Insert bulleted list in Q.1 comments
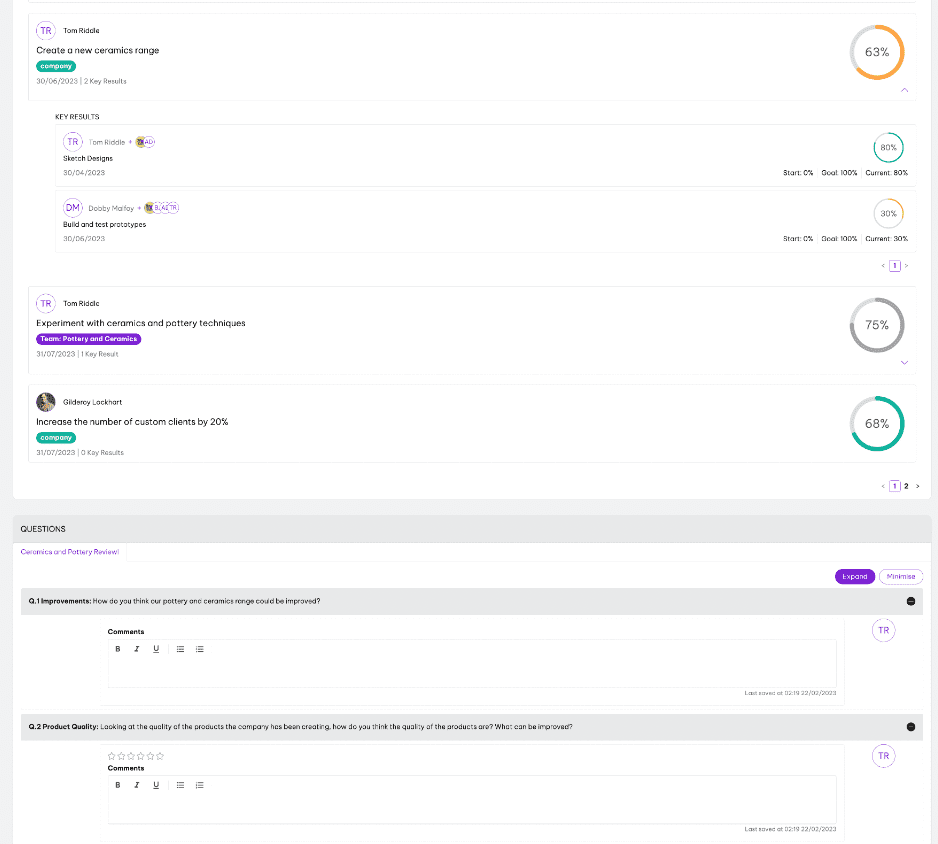Screen dimensions: 938x844 [x=180, y=649]
